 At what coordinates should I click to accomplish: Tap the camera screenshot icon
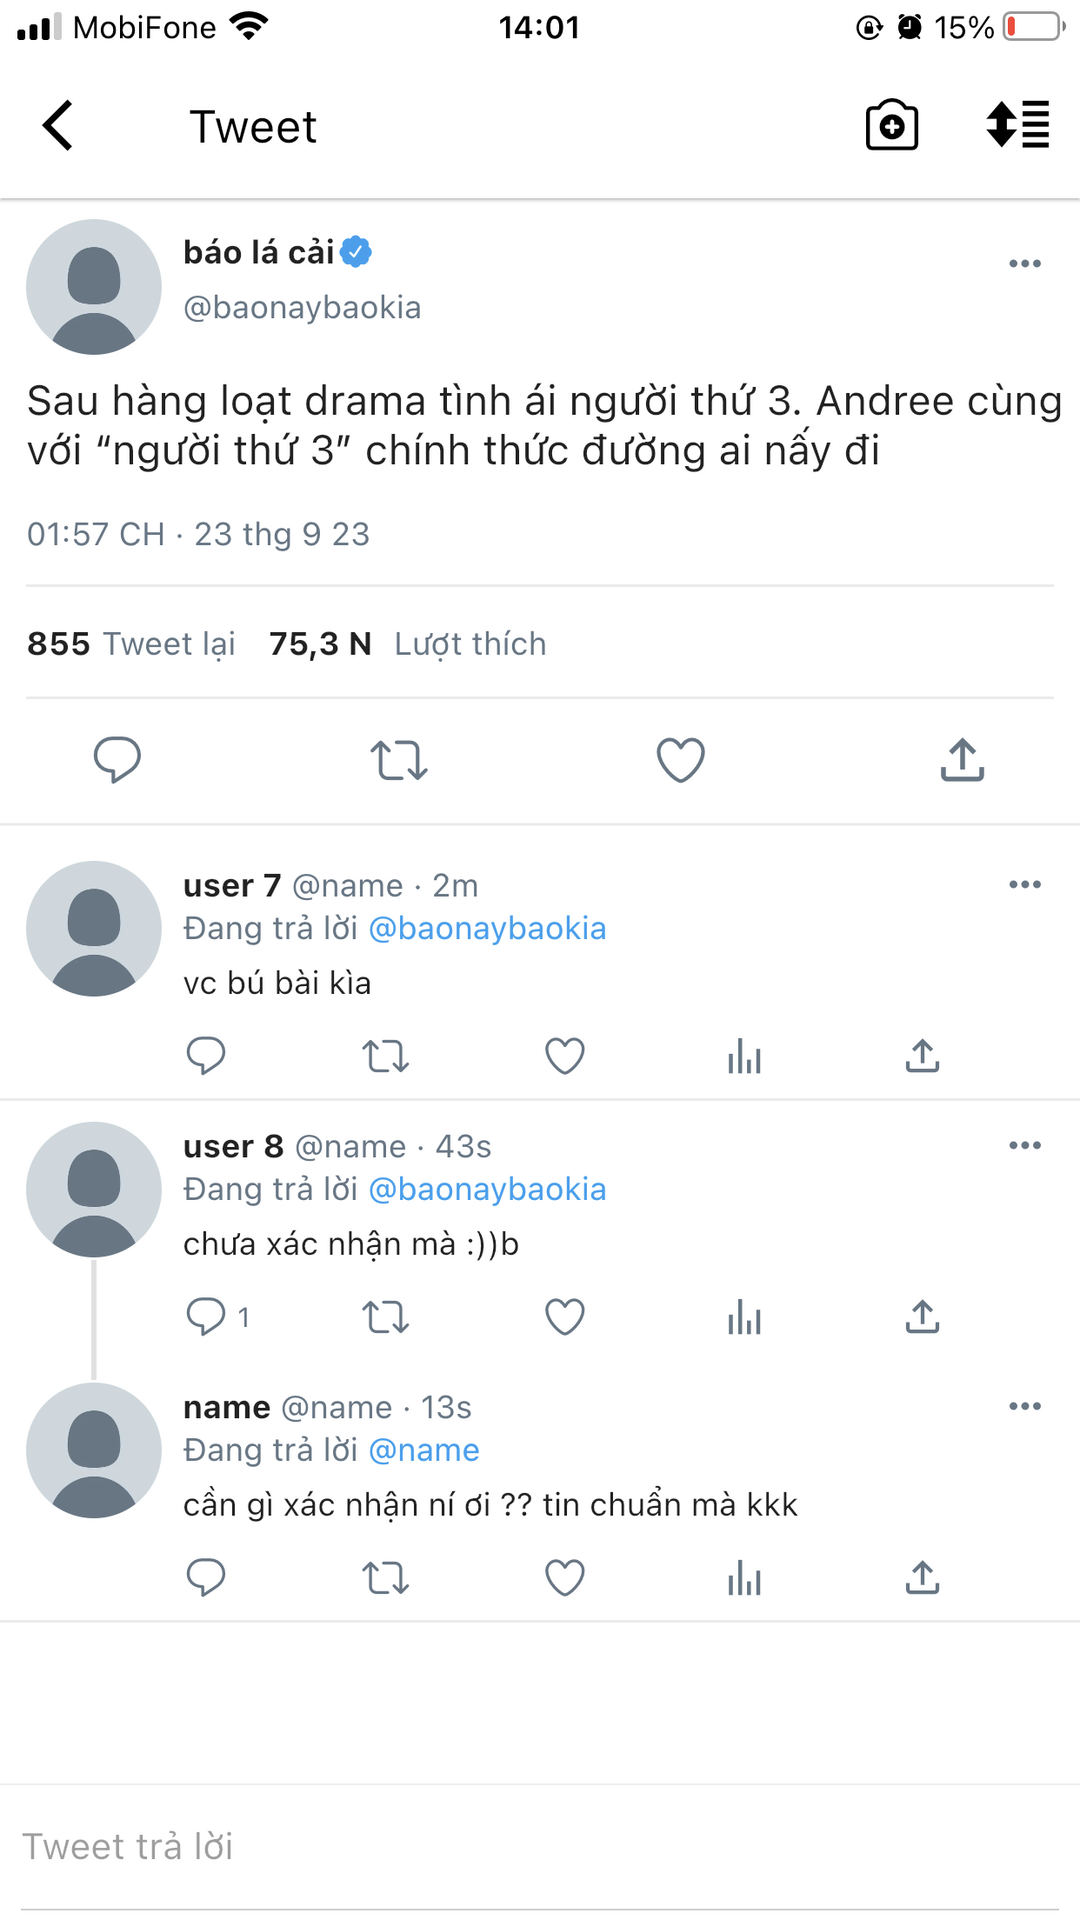click(x=892, y=125)
